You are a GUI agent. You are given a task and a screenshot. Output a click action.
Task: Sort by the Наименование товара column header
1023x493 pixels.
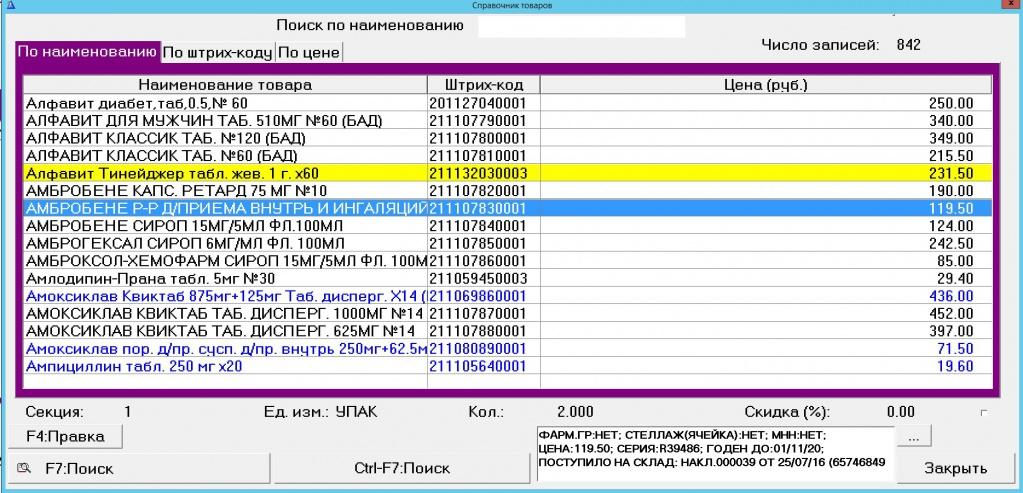pyautogui.click(x=225, y=85)
